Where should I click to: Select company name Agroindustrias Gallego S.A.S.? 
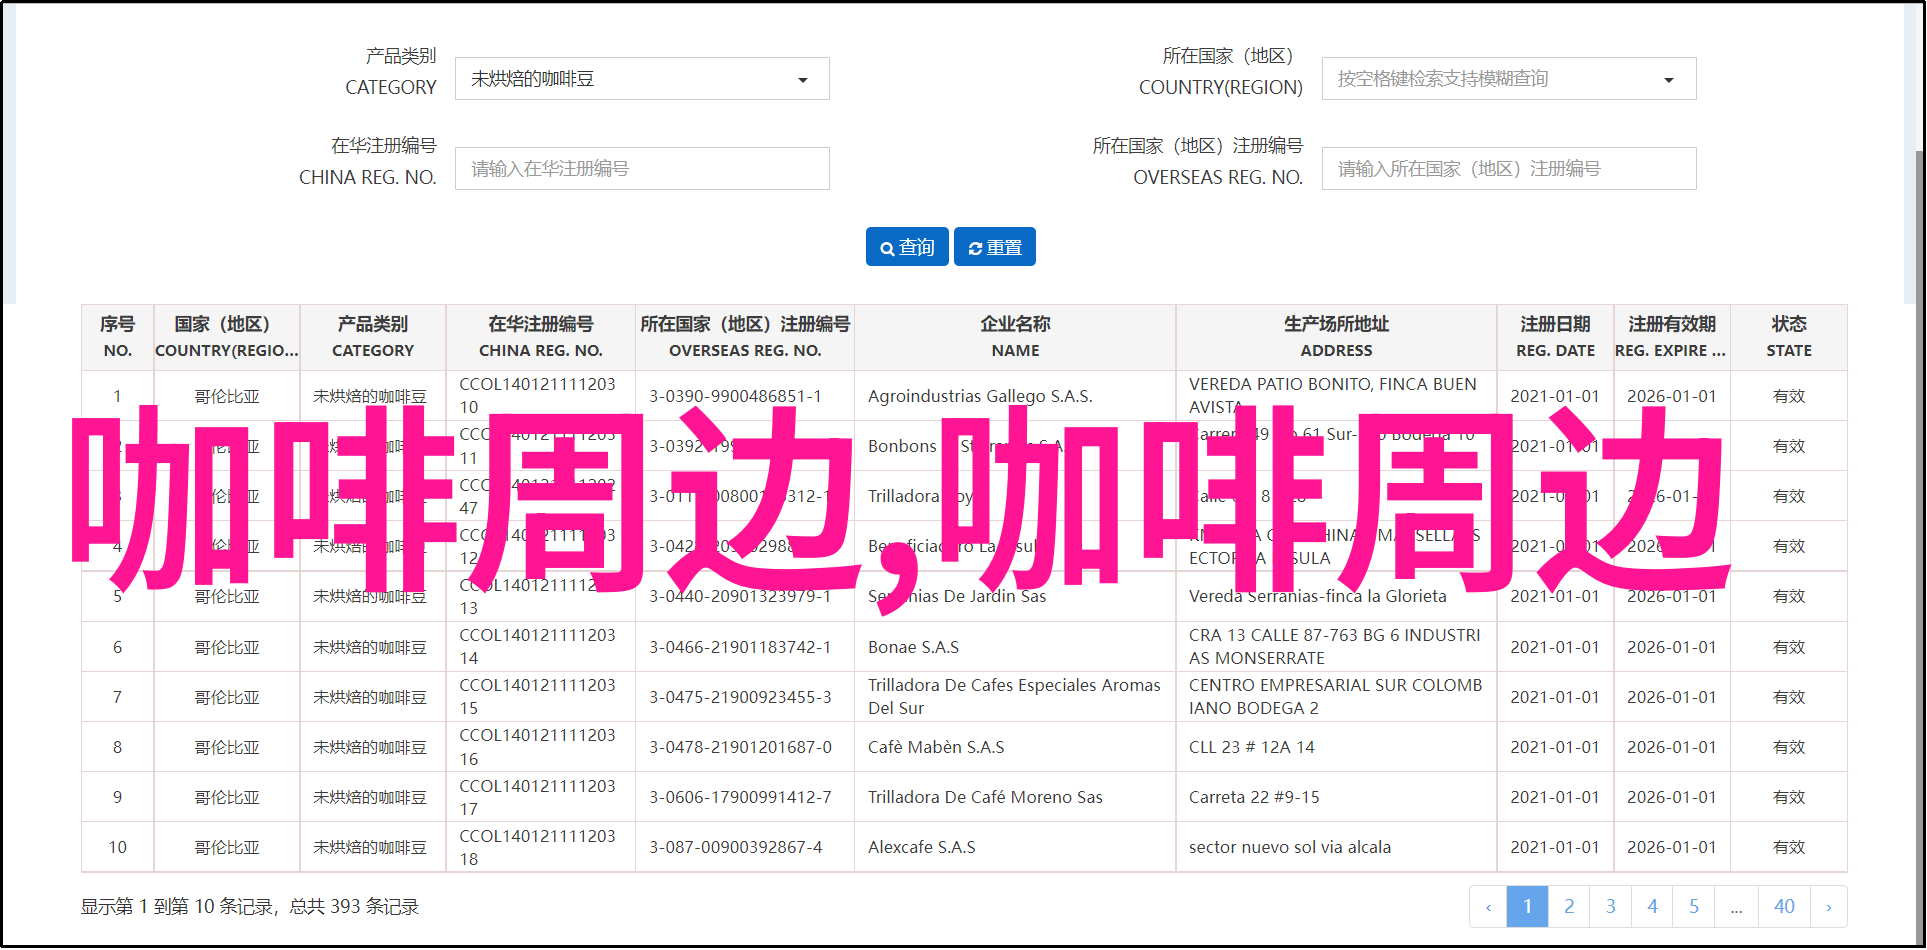click(x=980, y=396)
